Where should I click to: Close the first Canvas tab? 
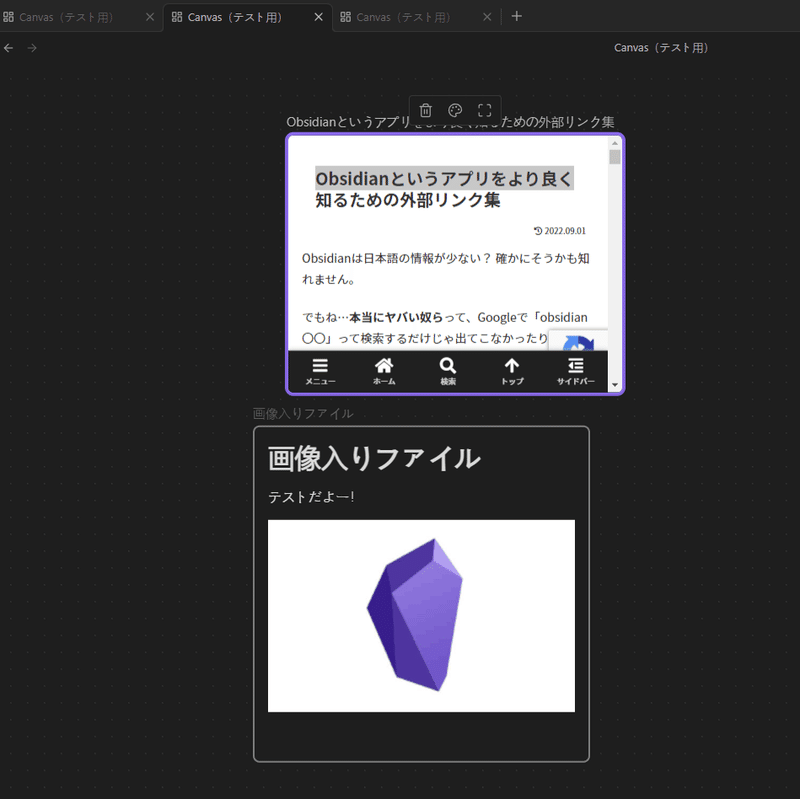point(150,17)
